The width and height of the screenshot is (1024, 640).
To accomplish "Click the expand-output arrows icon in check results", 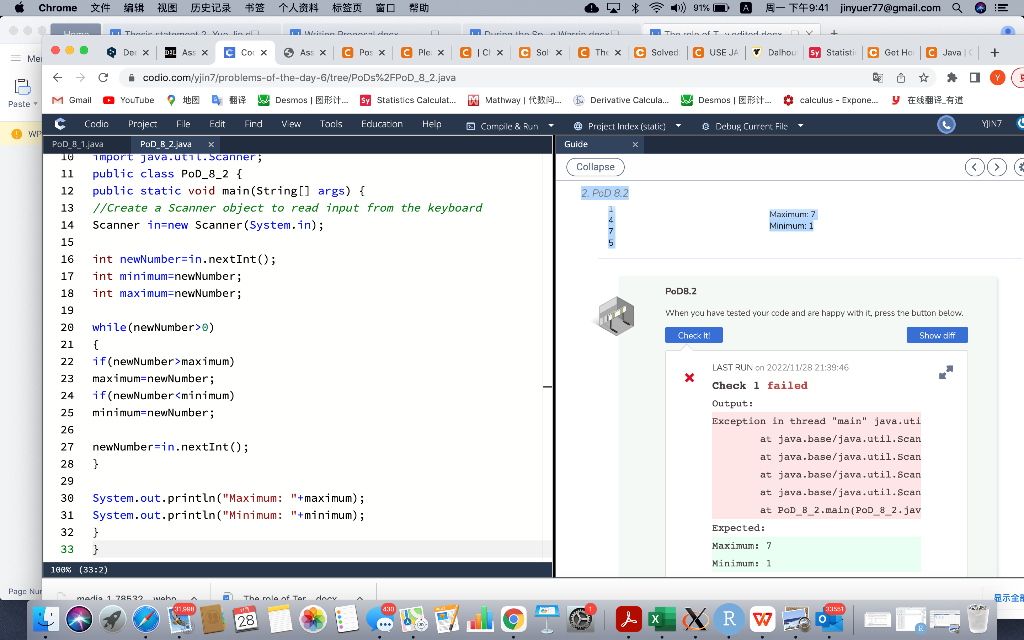I will [944, 372].
